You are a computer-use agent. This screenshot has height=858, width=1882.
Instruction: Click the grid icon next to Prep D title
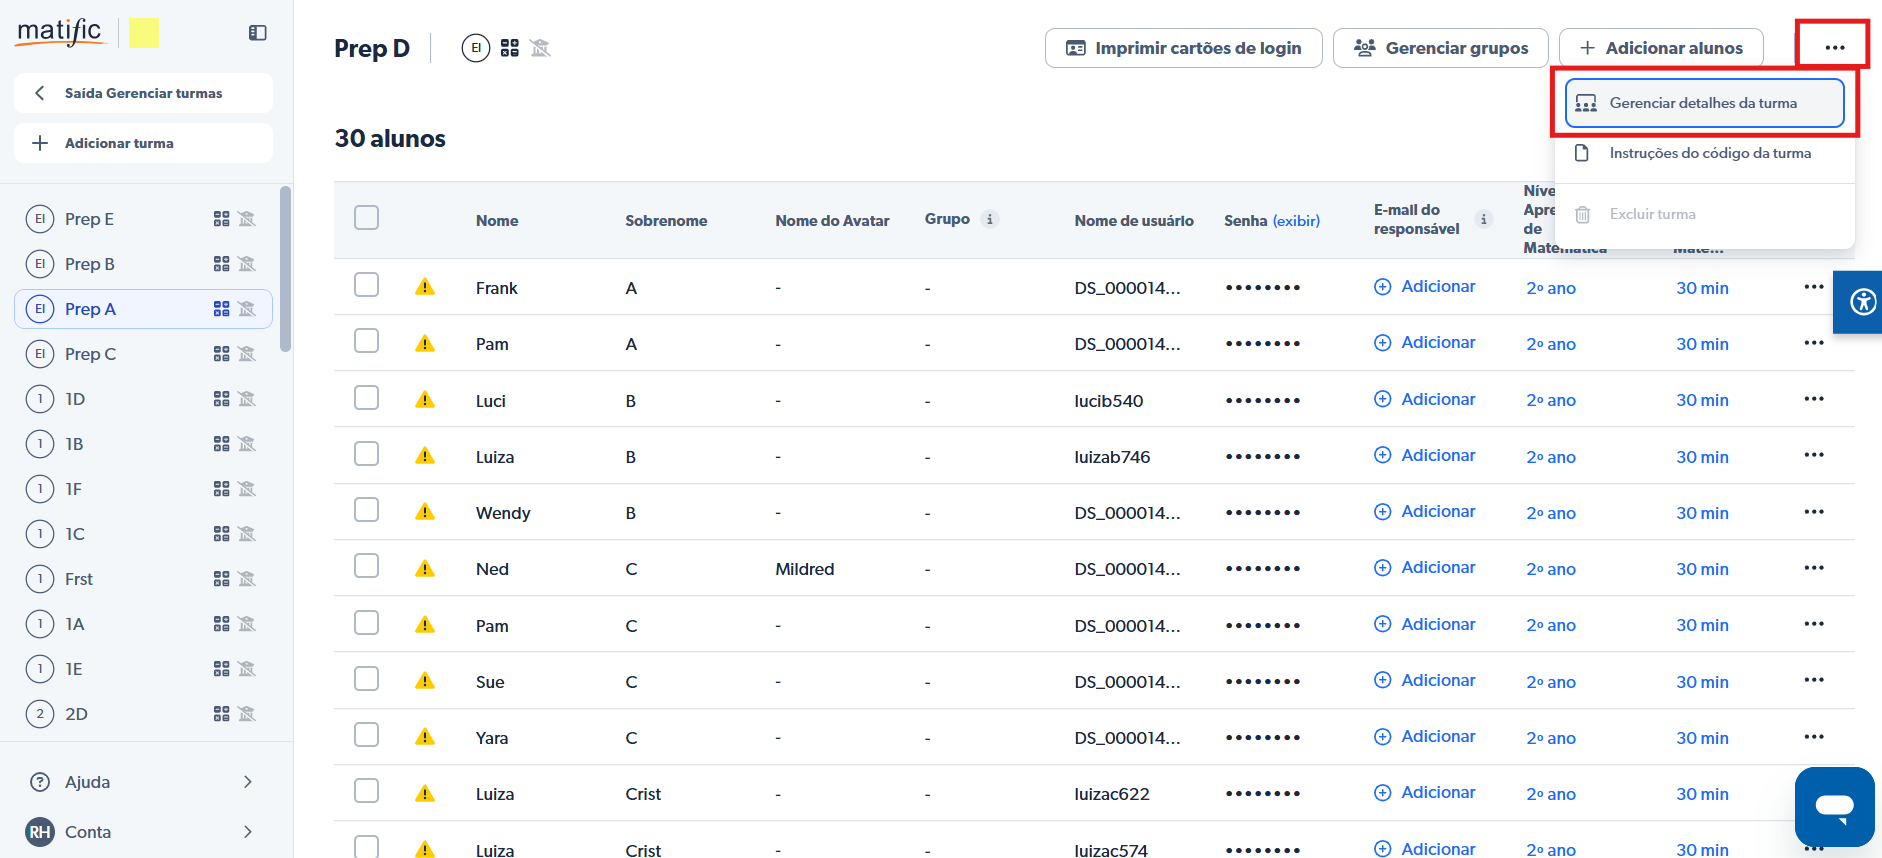pyautogui.click(x=510, y=48)
